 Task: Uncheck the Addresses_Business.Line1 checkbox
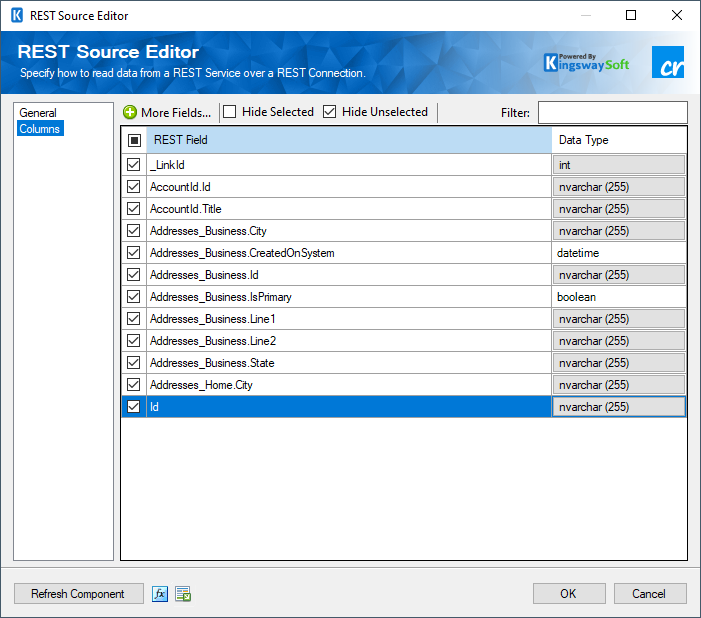(133, 318)
